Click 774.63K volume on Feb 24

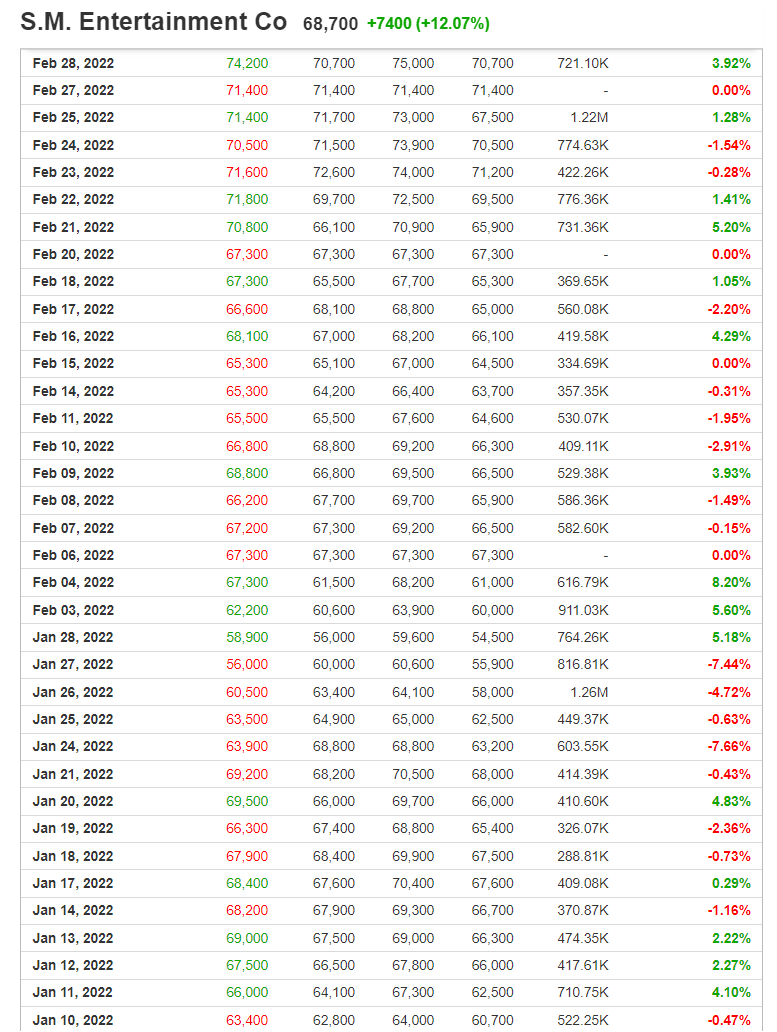pos(583,145)
